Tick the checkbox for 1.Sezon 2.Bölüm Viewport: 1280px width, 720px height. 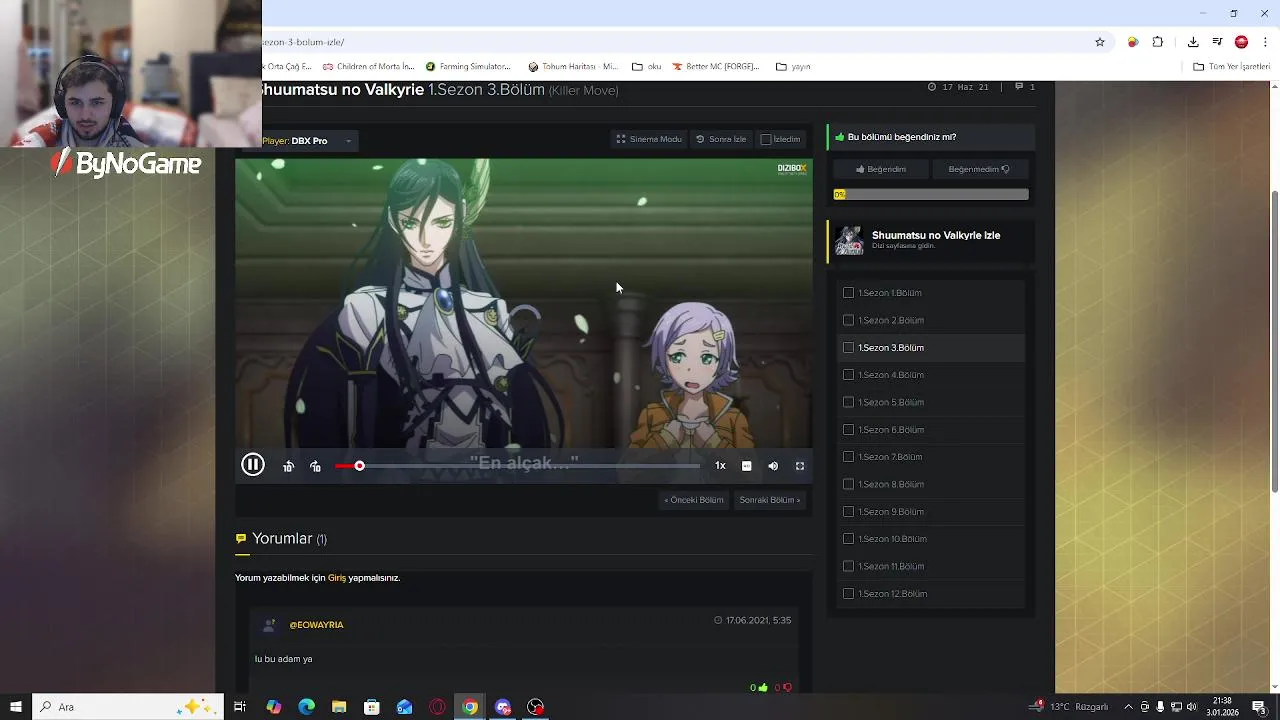[x=848, y=320]
